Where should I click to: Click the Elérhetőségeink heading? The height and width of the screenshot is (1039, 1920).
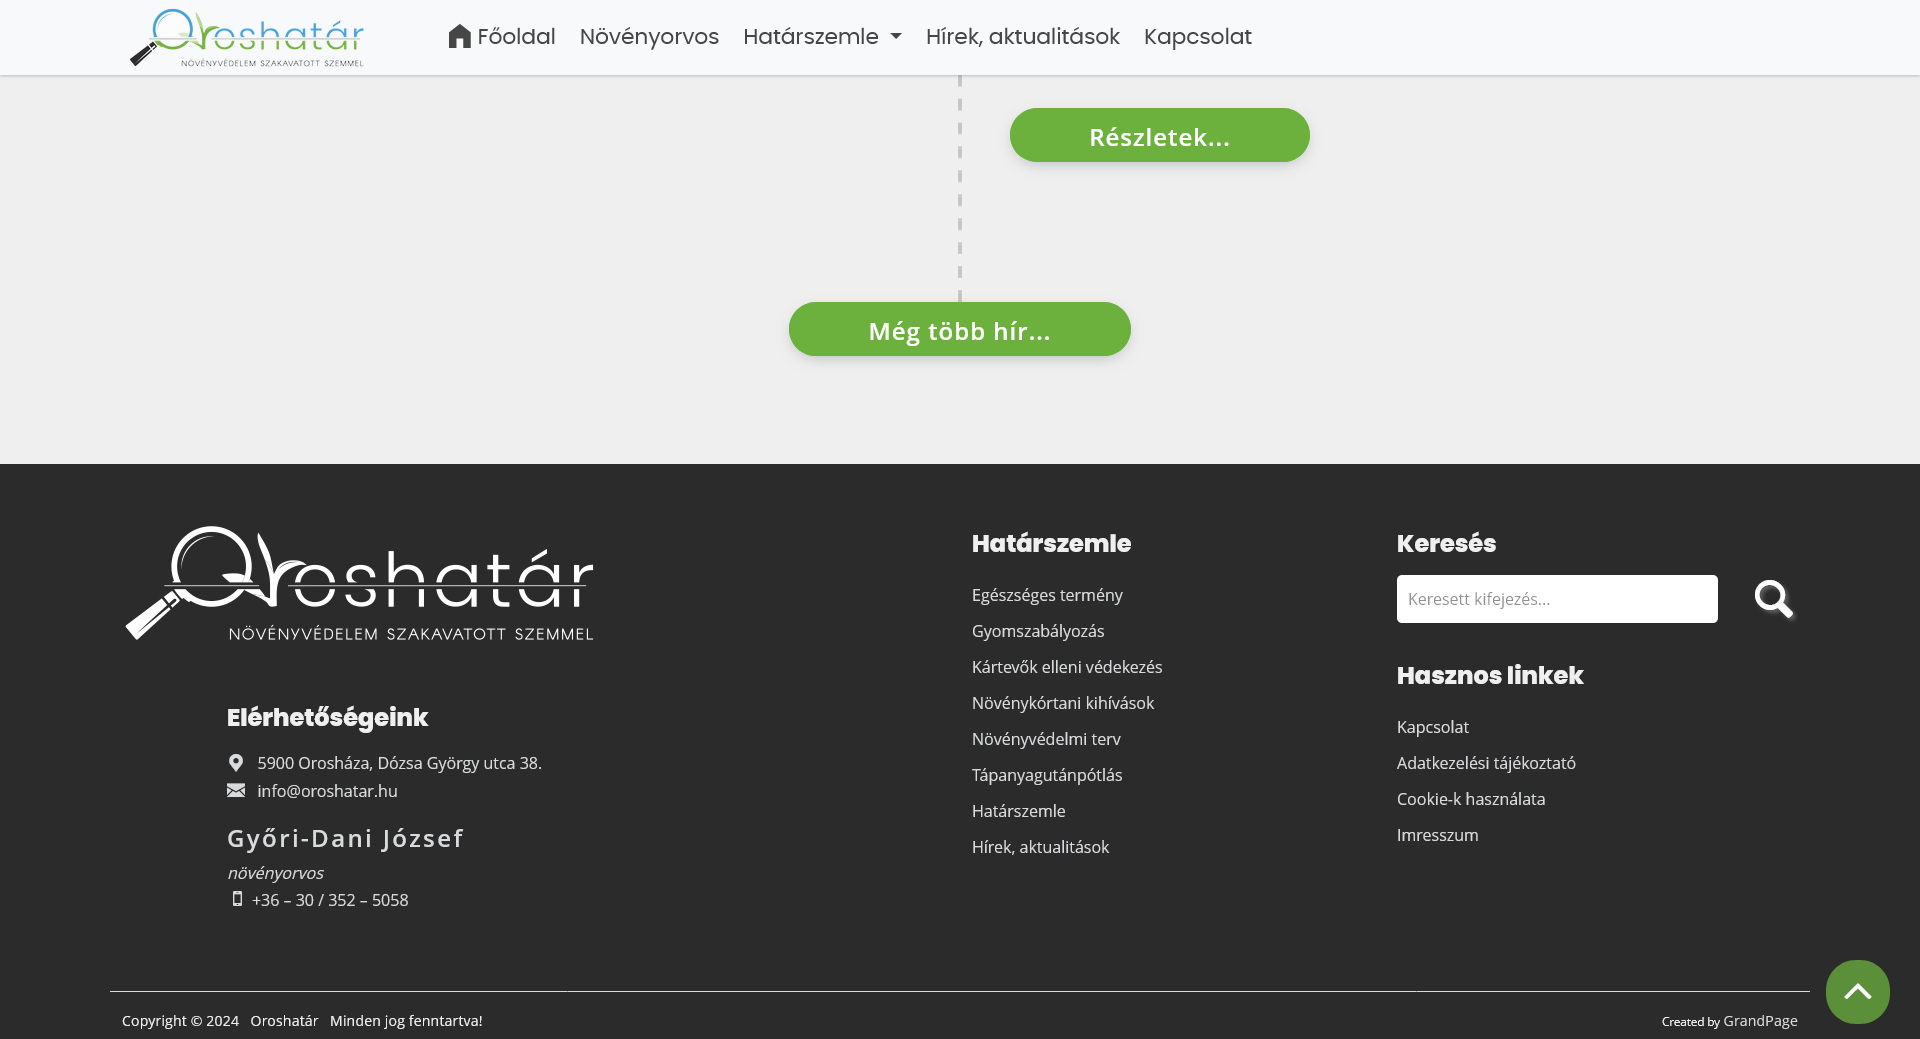327,717
